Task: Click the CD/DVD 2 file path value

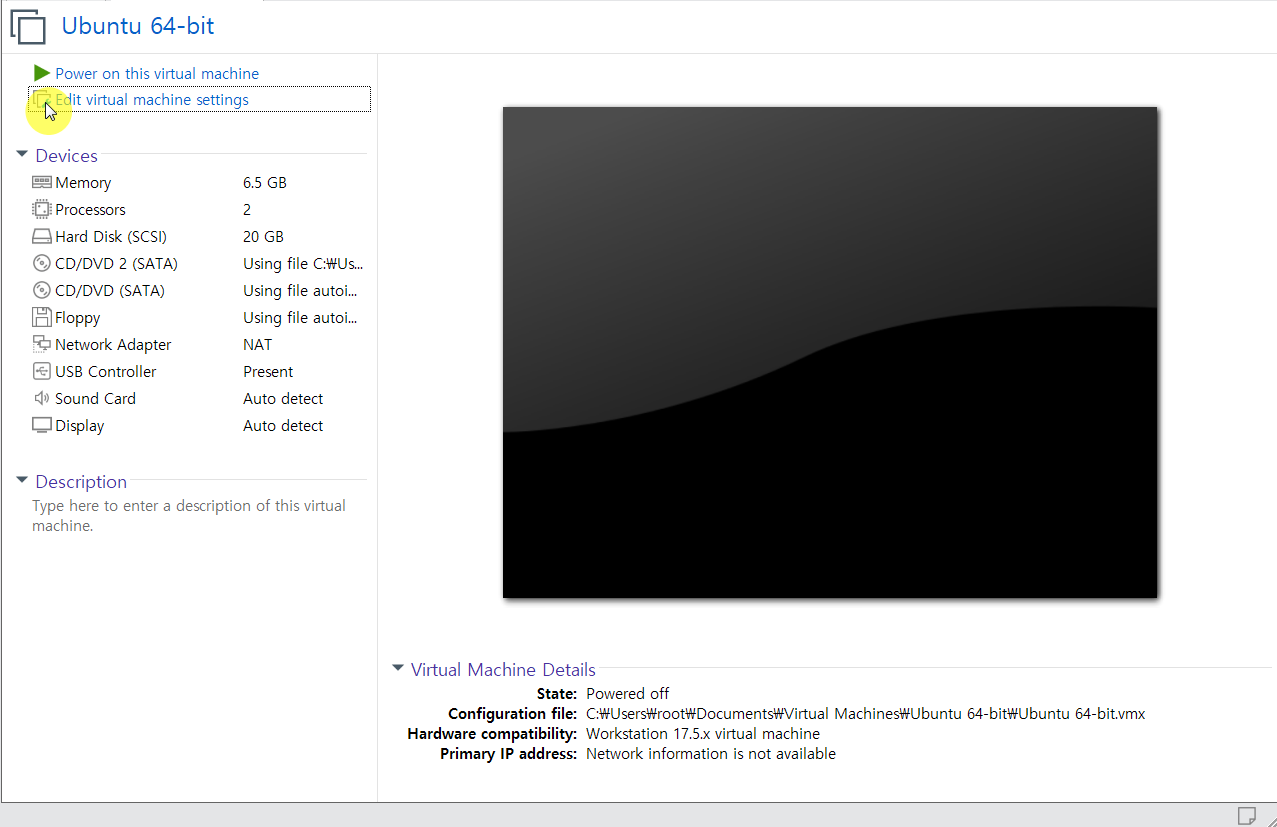Action: pos(303,264)
